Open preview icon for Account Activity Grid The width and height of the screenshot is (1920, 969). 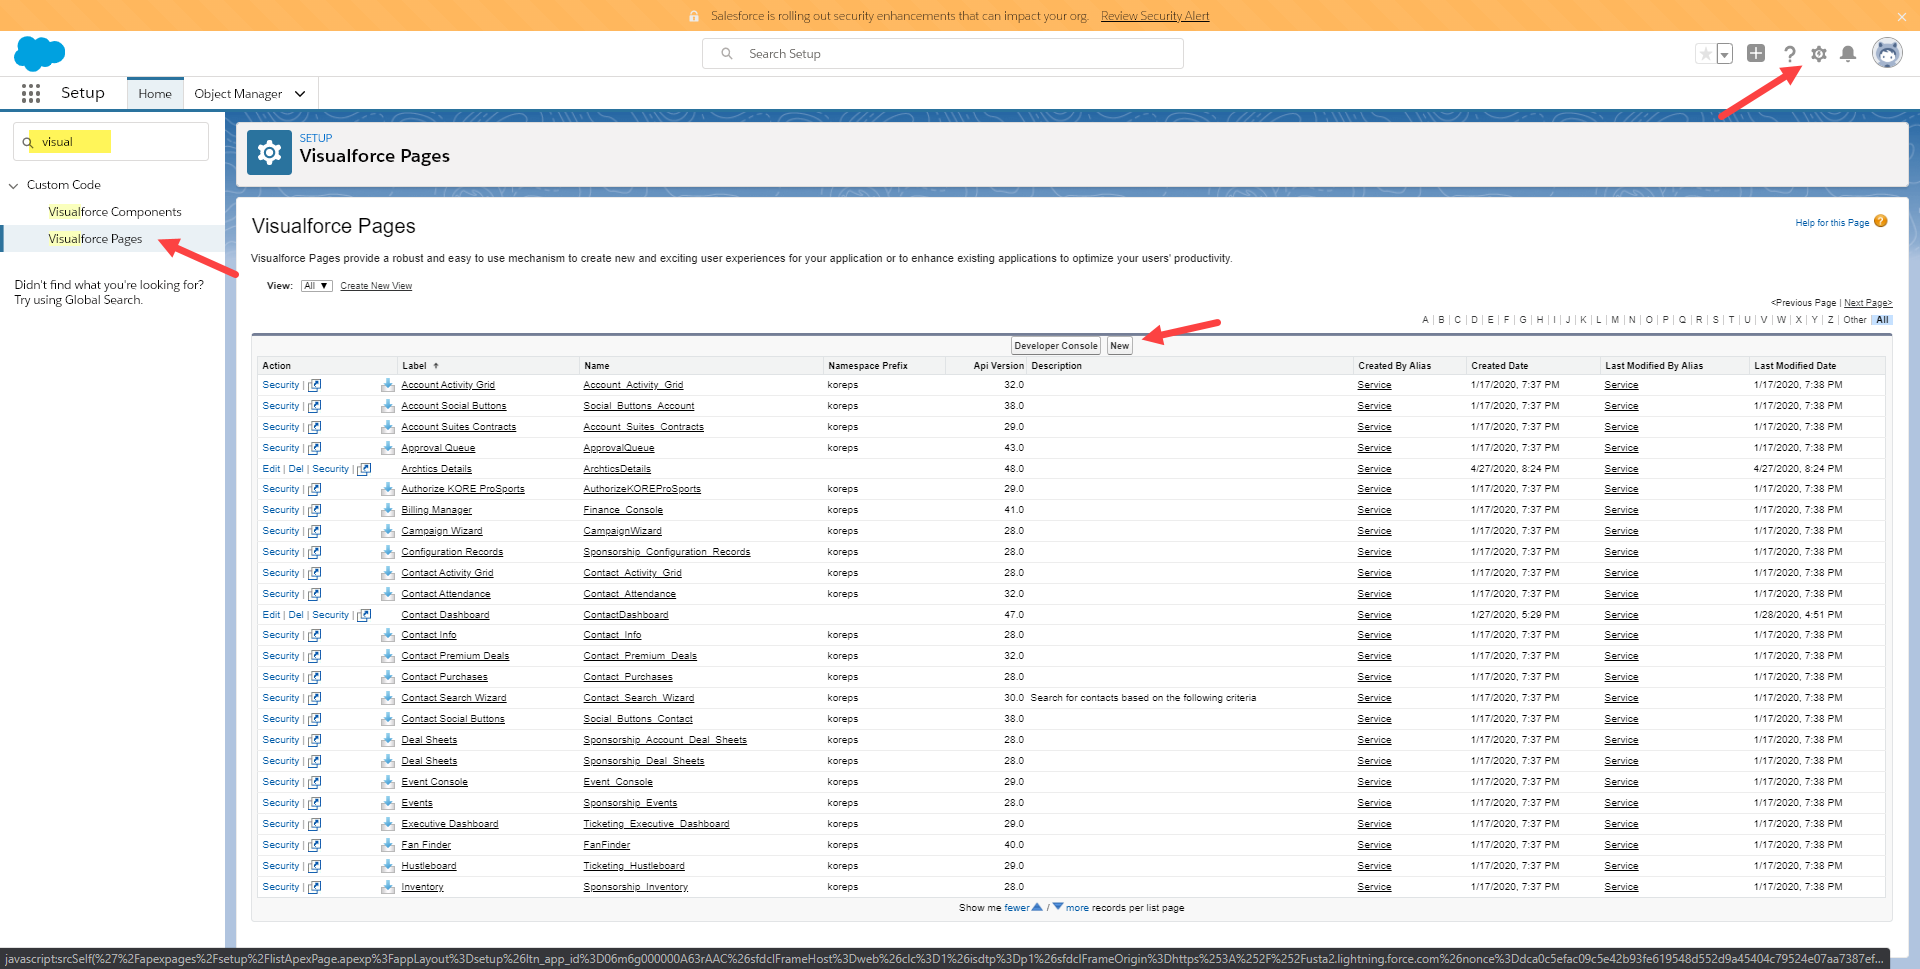click(315, 385)
